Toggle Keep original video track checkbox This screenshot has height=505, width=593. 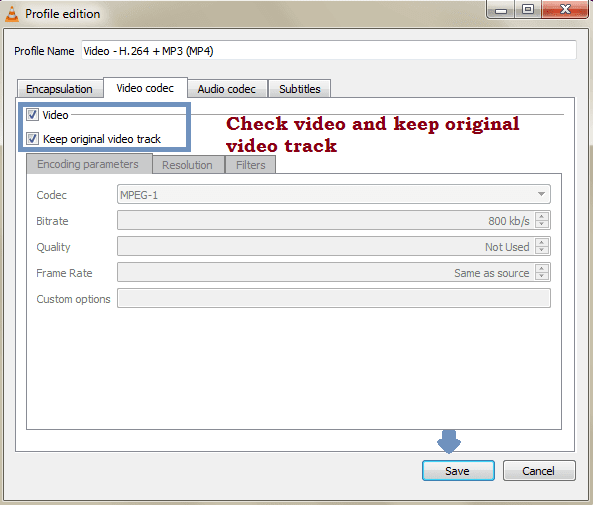pos(32,139)
